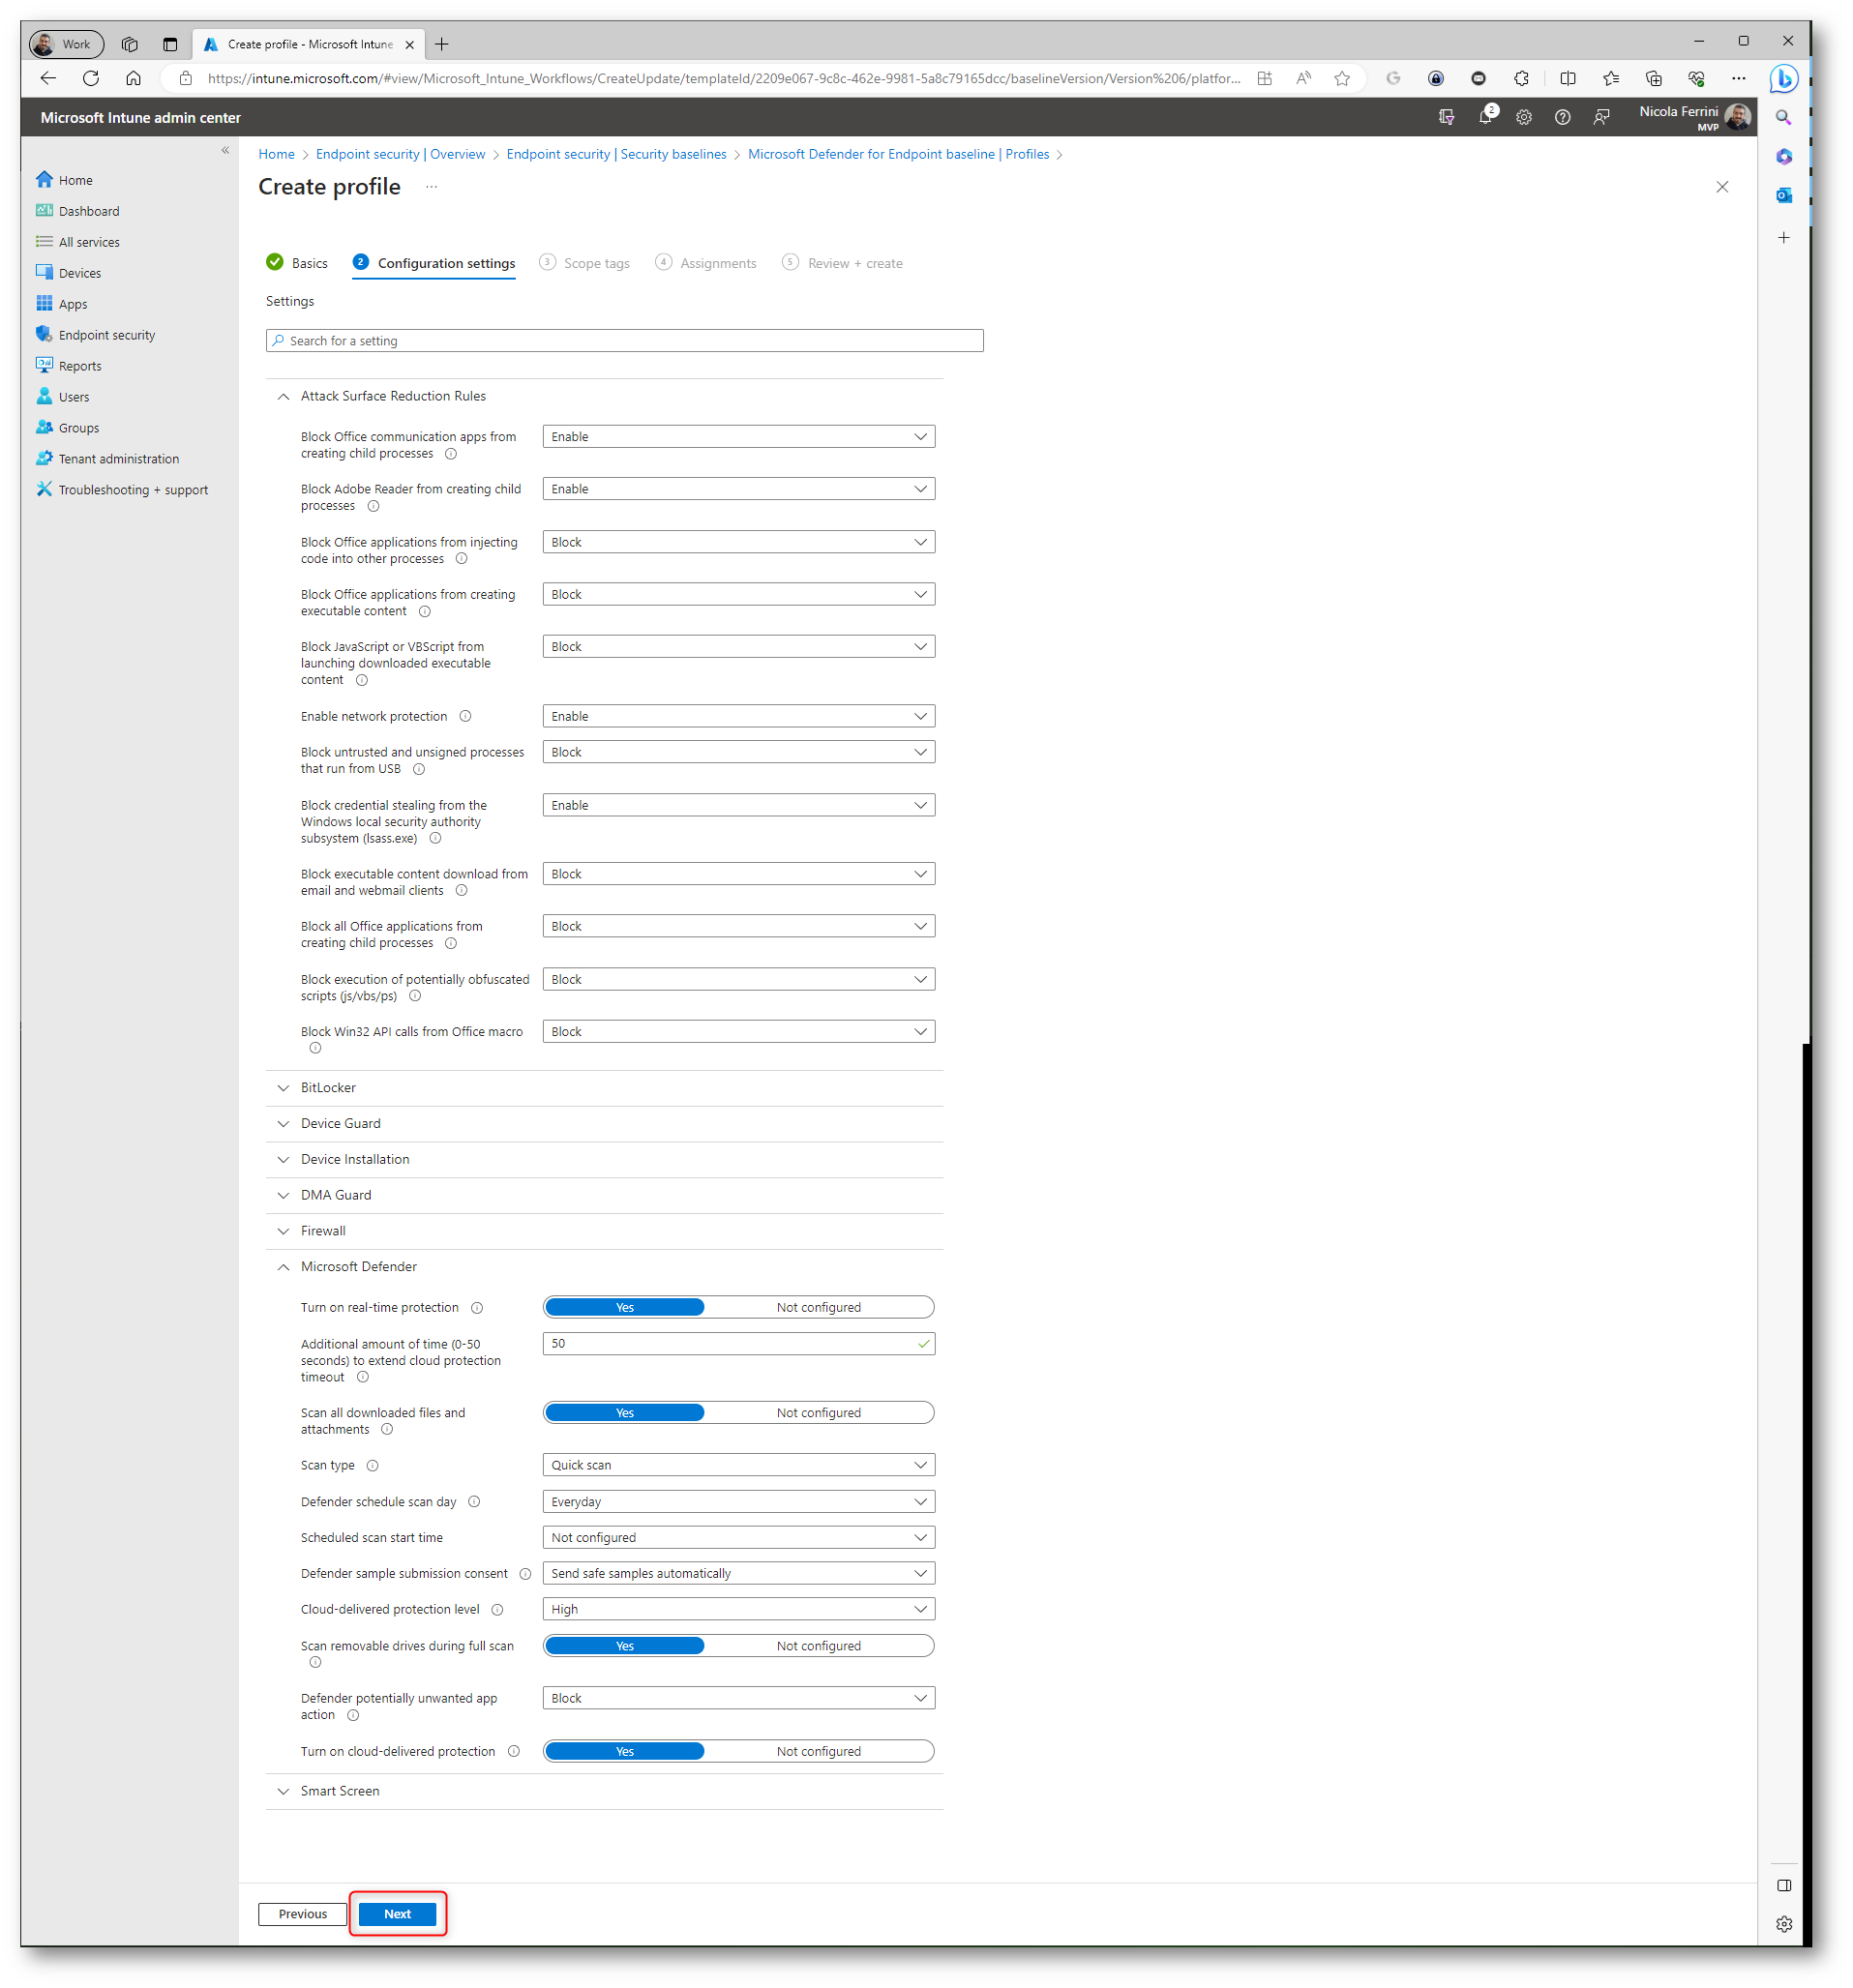Open the notifications bell icon
Viewport: 1853px width, 1988px height.
(1484, 117)
